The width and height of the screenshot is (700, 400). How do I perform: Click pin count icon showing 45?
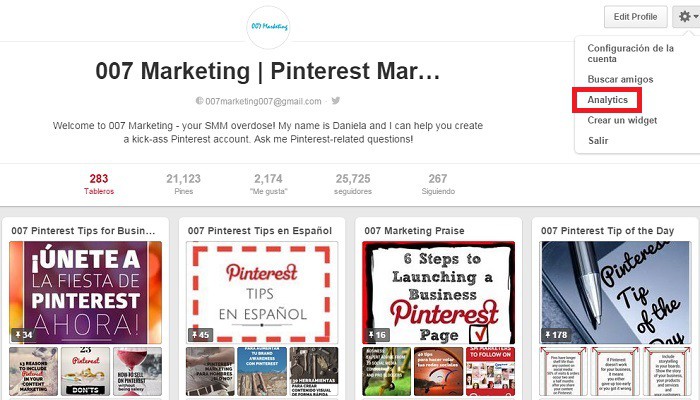[200, 334]
